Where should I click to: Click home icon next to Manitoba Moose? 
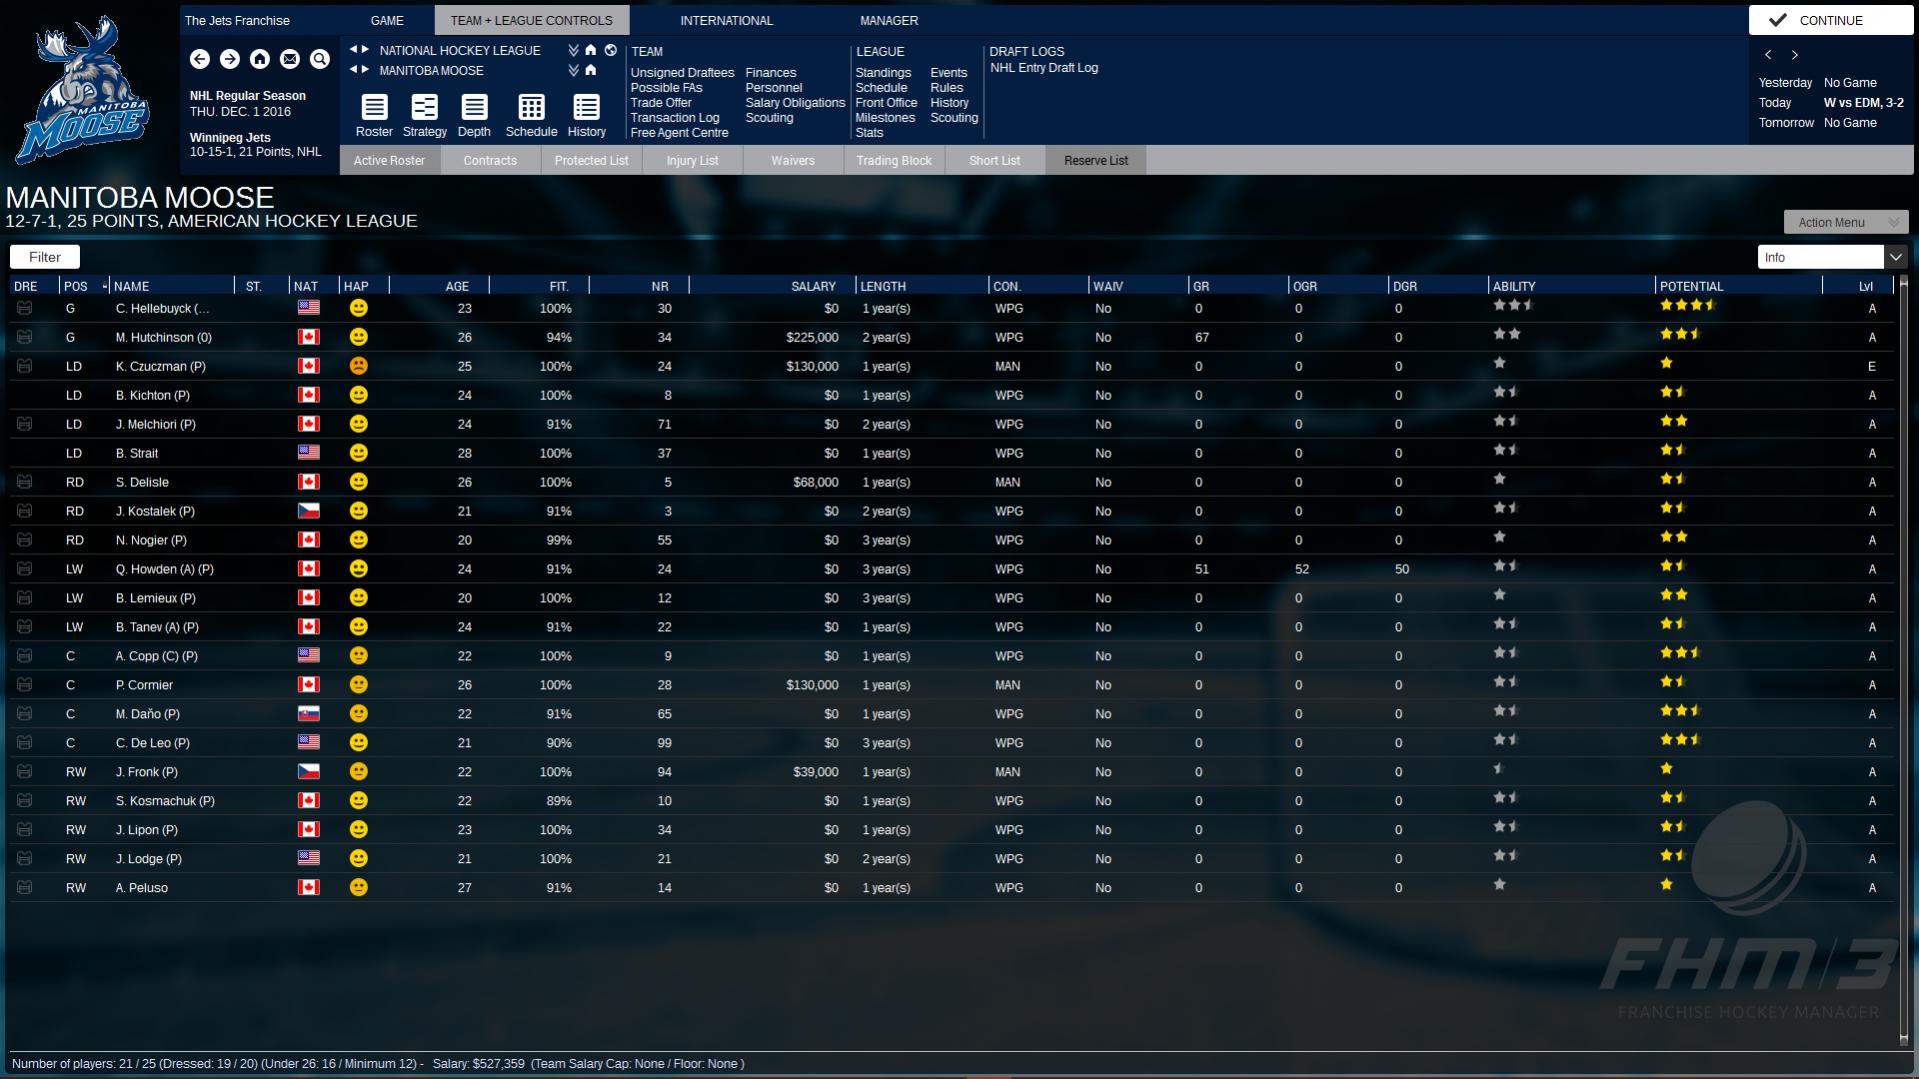click(591, 70)
